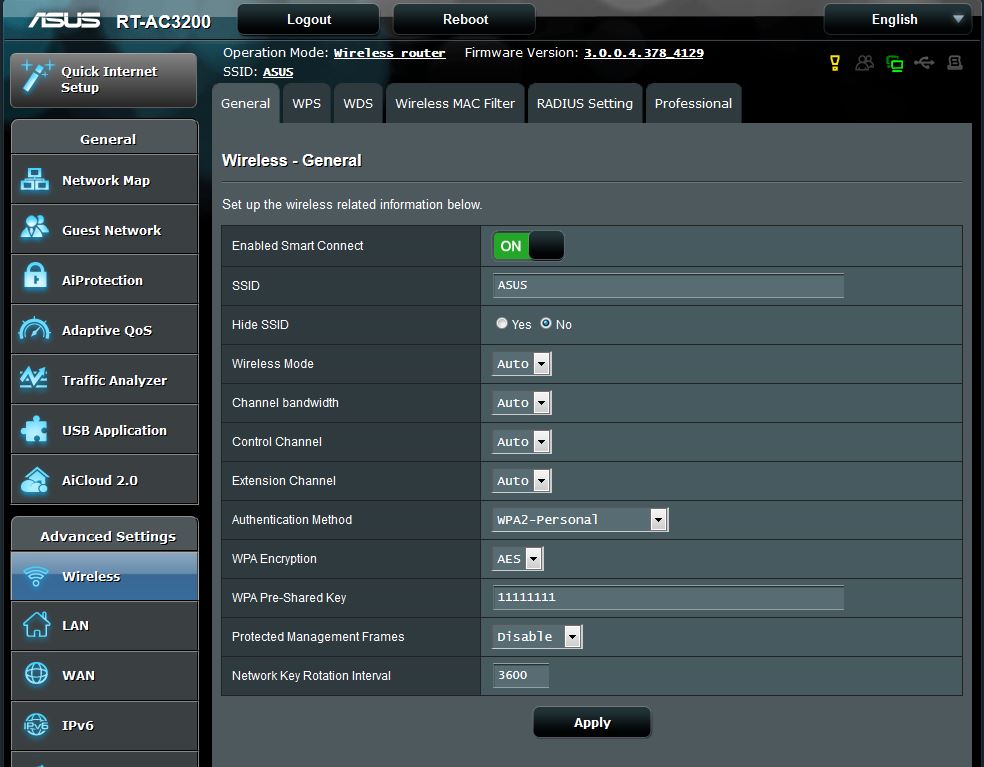The image size is (984, 767).
Task: Click the ASUS logo
Action: pyautogui.click(x=64, y=20)
